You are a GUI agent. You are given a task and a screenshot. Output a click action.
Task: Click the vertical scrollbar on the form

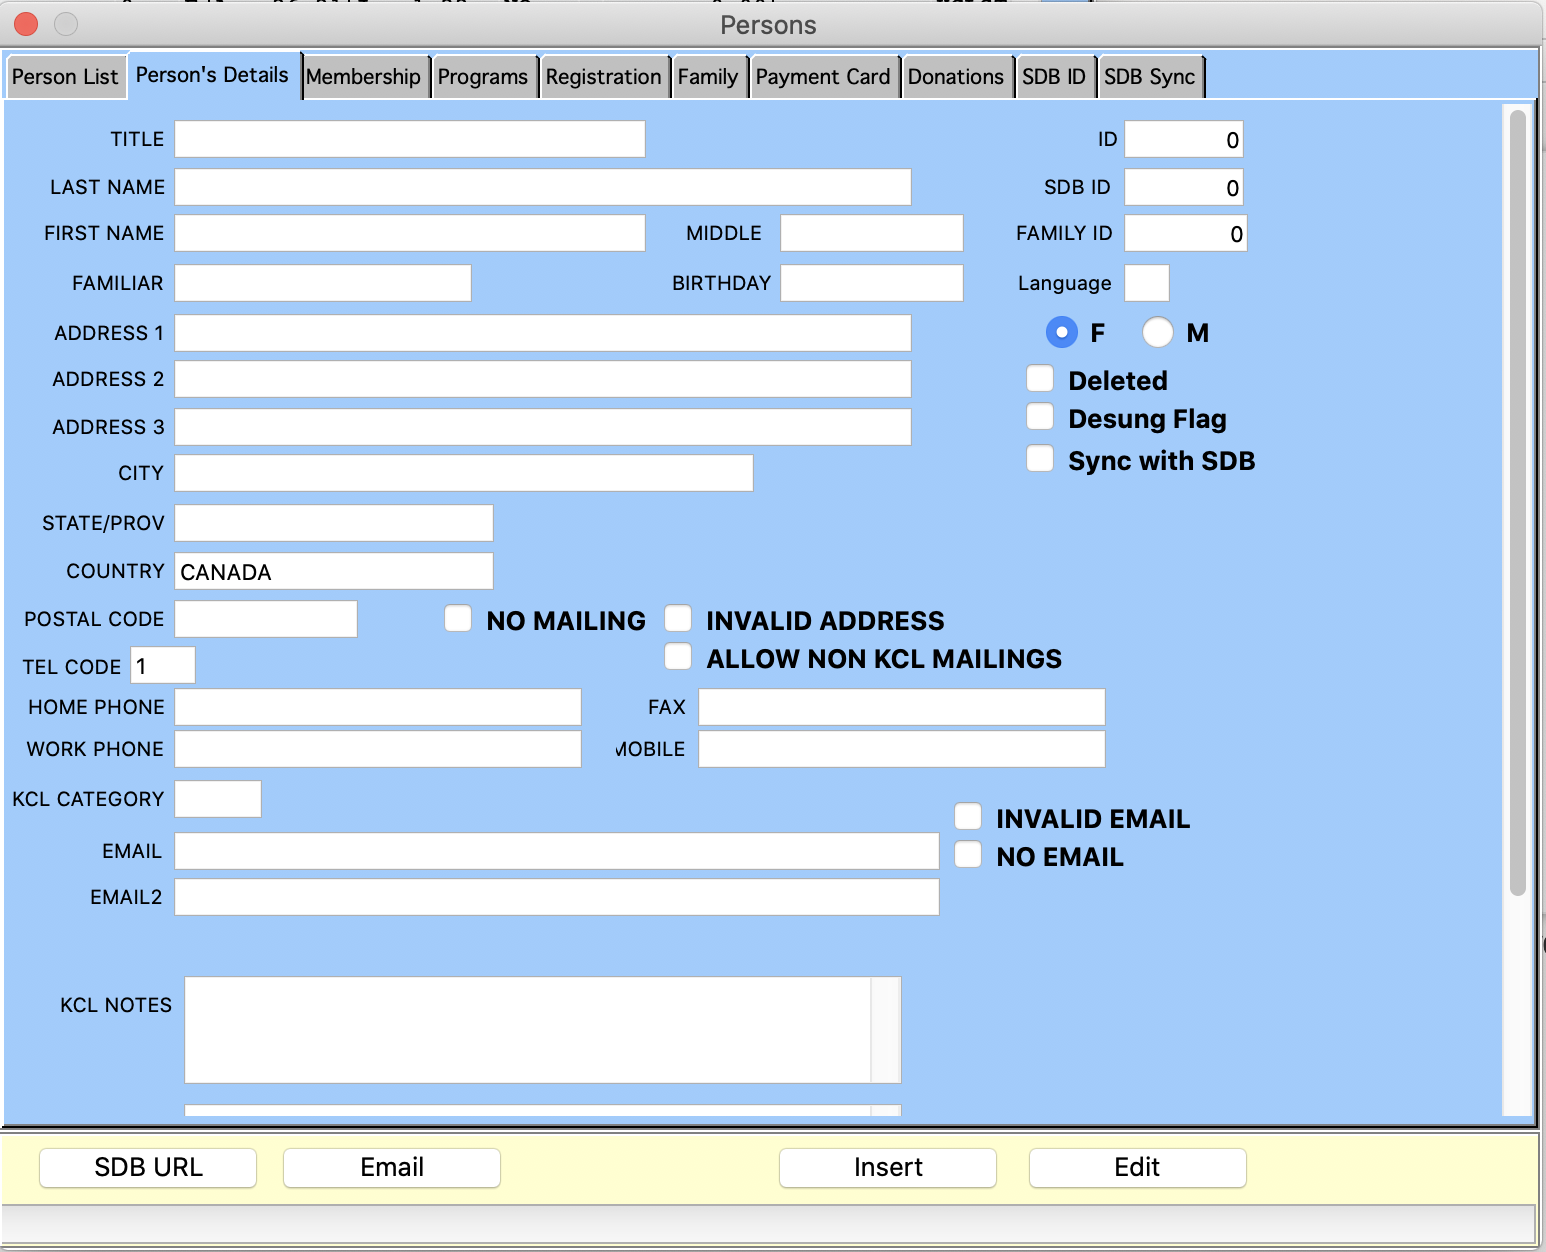pyautogui.click(x=1517, y=500)
